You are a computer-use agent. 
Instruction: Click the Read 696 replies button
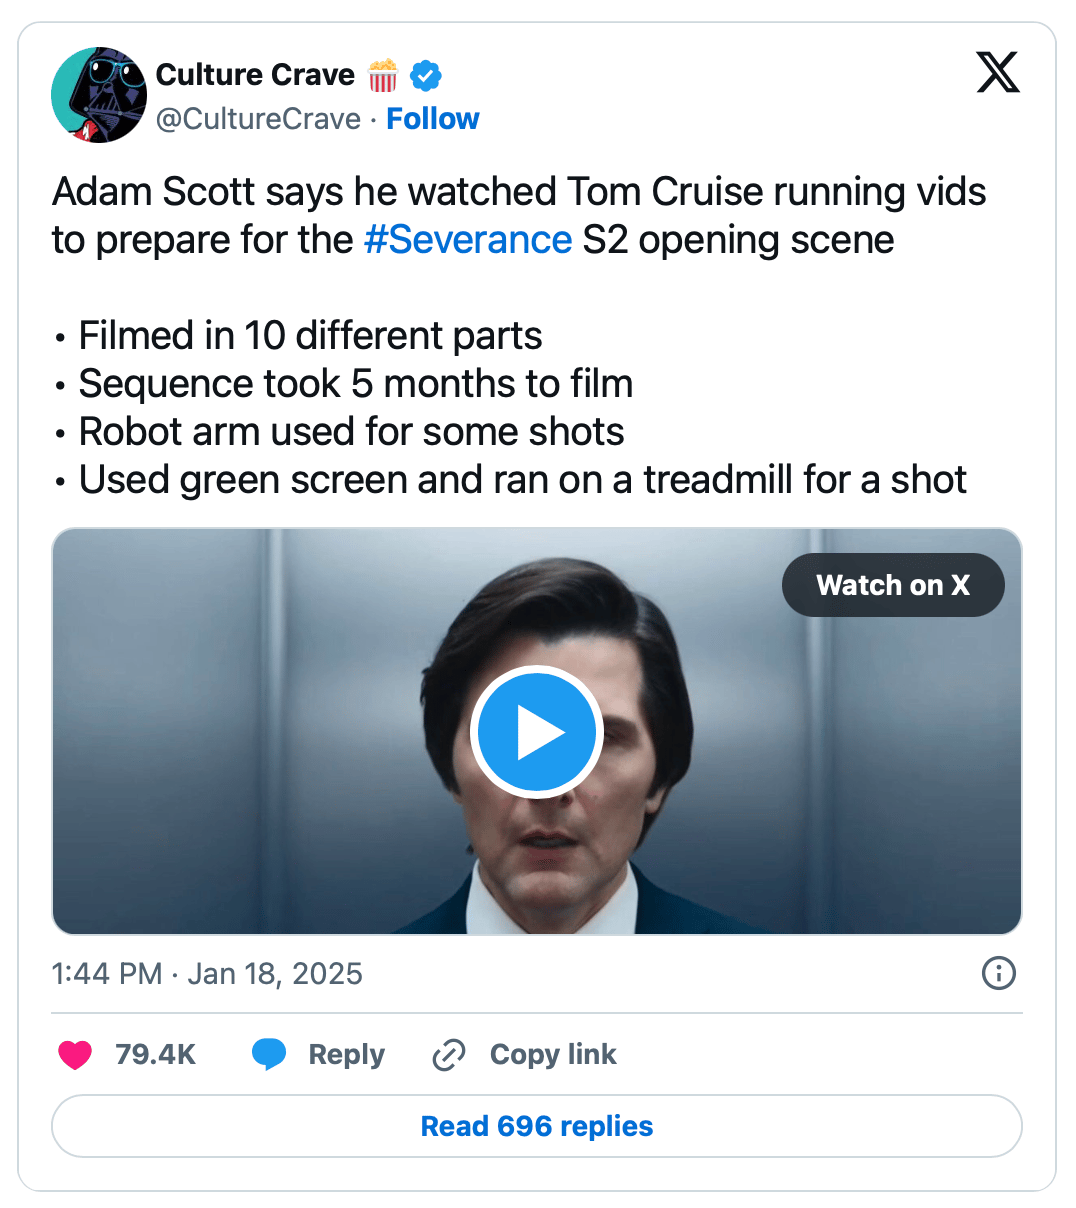[x=537, y=1126]
